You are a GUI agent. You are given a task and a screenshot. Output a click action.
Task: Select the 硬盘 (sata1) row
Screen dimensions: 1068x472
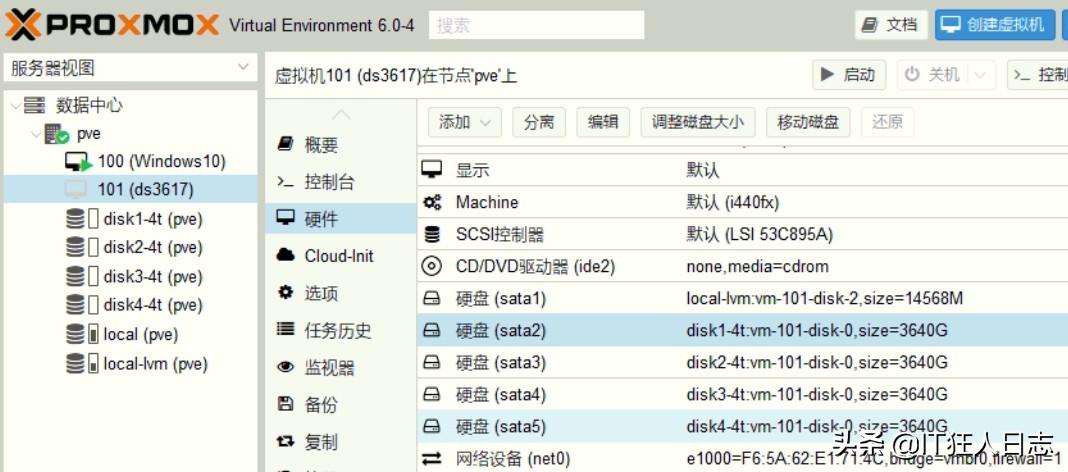742,298
